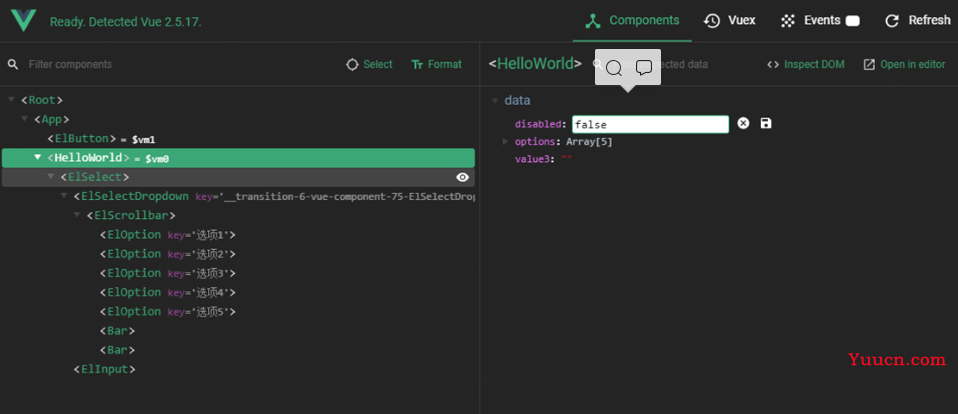Toggle the Format component names button
The image size is (958, 414).
[436, 64]
